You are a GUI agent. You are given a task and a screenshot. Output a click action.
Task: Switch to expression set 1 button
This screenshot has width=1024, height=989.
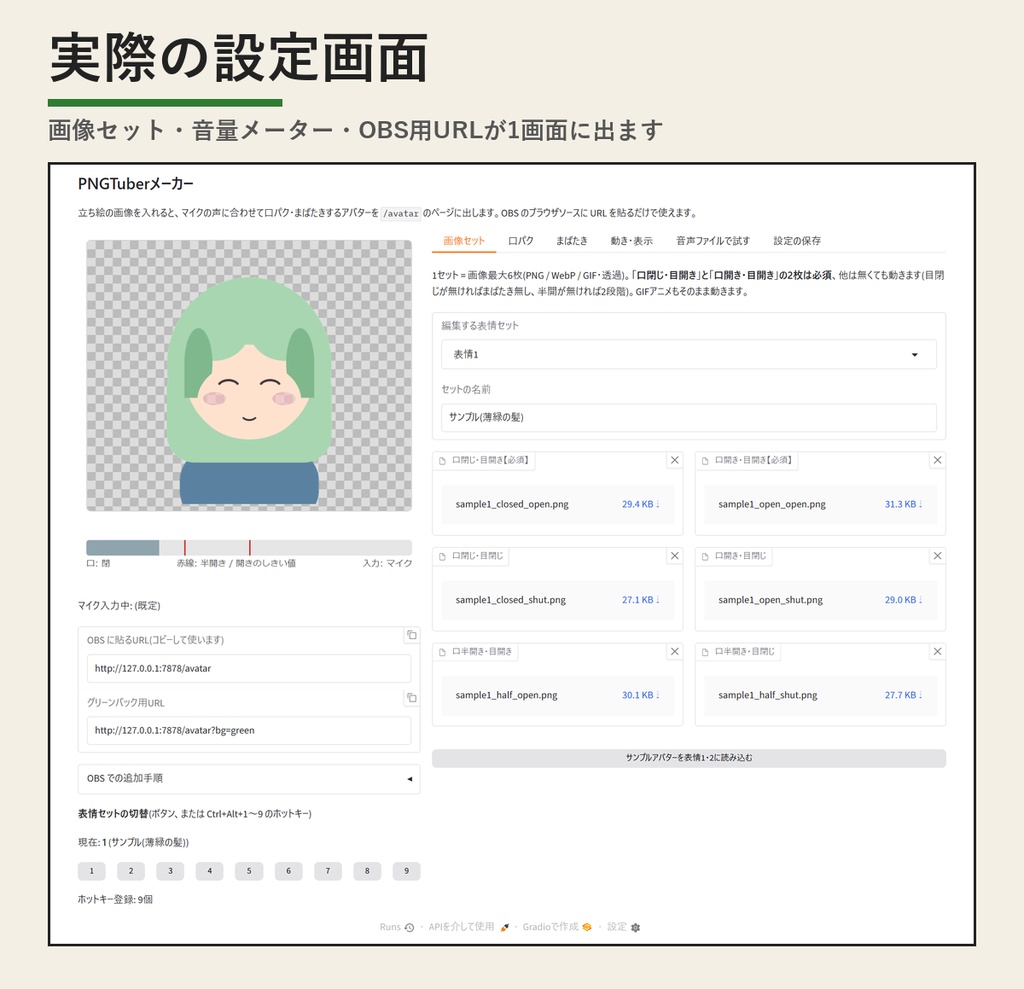pos(91,871)
